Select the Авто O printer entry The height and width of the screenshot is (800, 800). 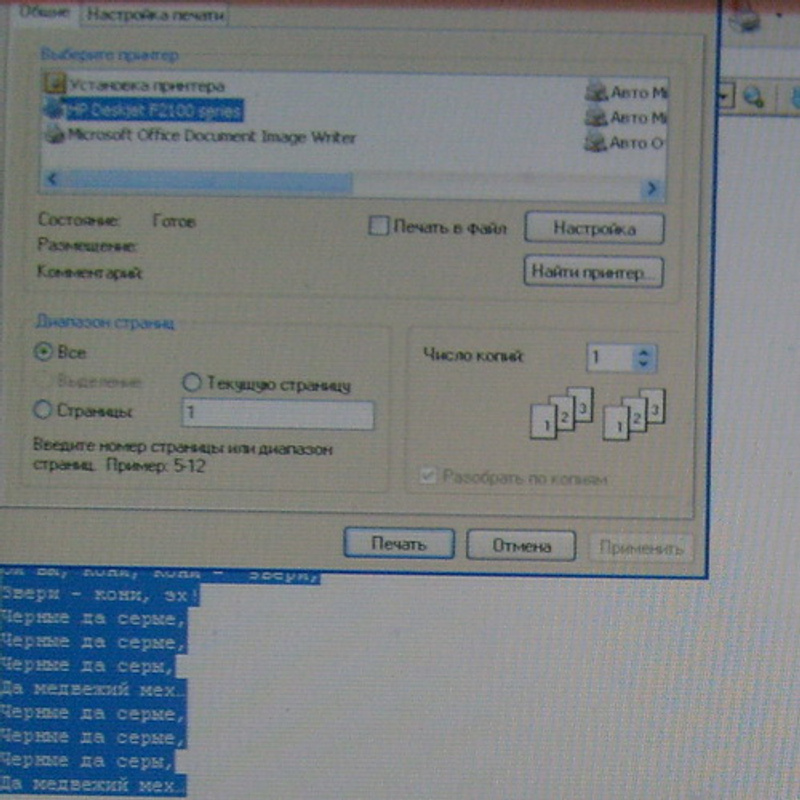[x=624, y=143]
